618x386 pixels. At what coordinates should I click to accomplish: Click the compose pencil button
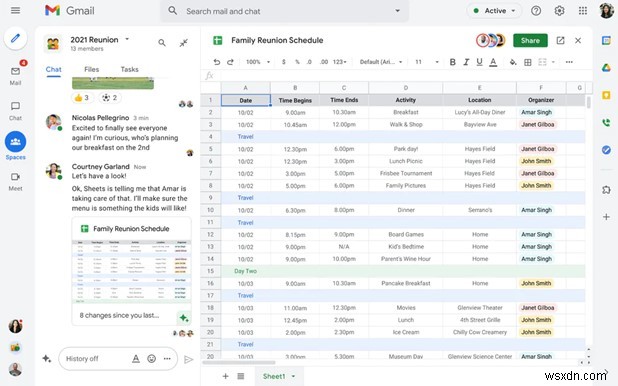pos(15,38)
